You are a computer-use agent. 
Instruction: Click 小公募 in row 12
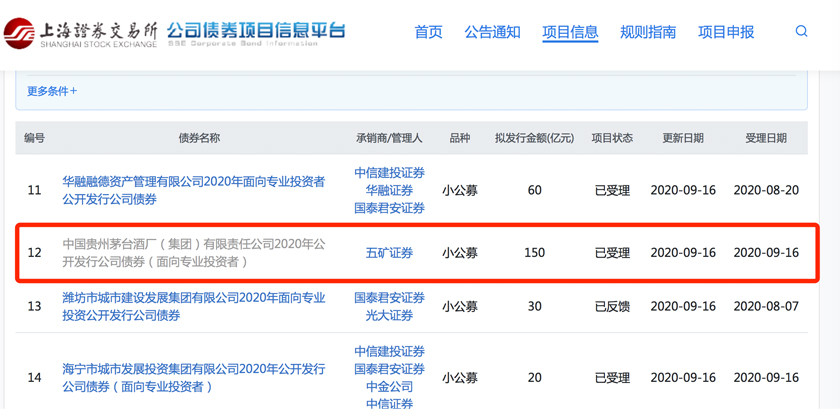point(460,253)
